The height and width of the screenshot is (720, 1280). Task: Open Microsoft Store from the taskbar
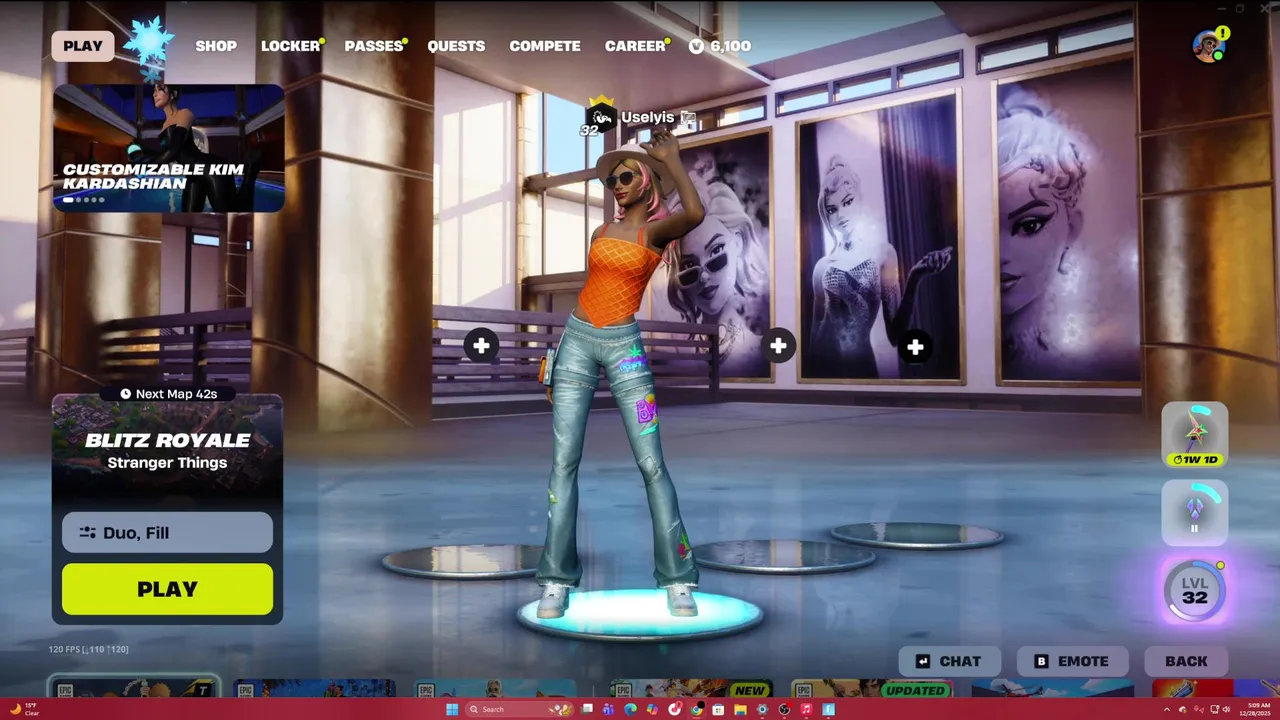click(x=718, y=709)
